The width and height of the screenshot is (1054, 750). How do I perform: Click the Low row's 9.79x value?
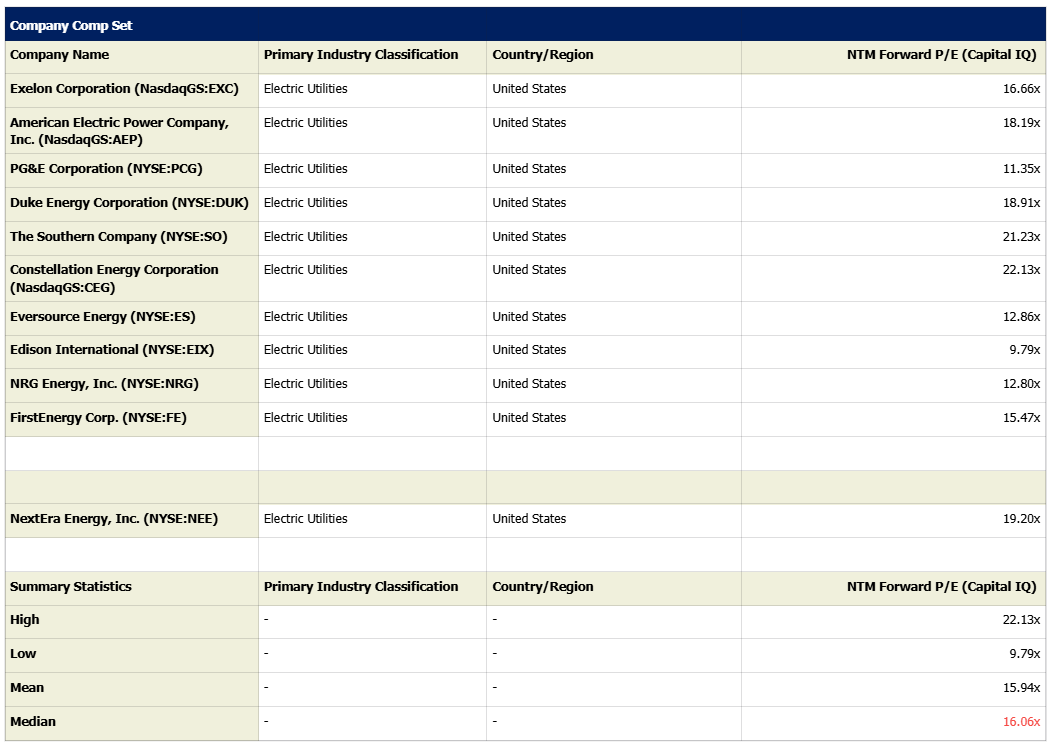click(1024, 654)
